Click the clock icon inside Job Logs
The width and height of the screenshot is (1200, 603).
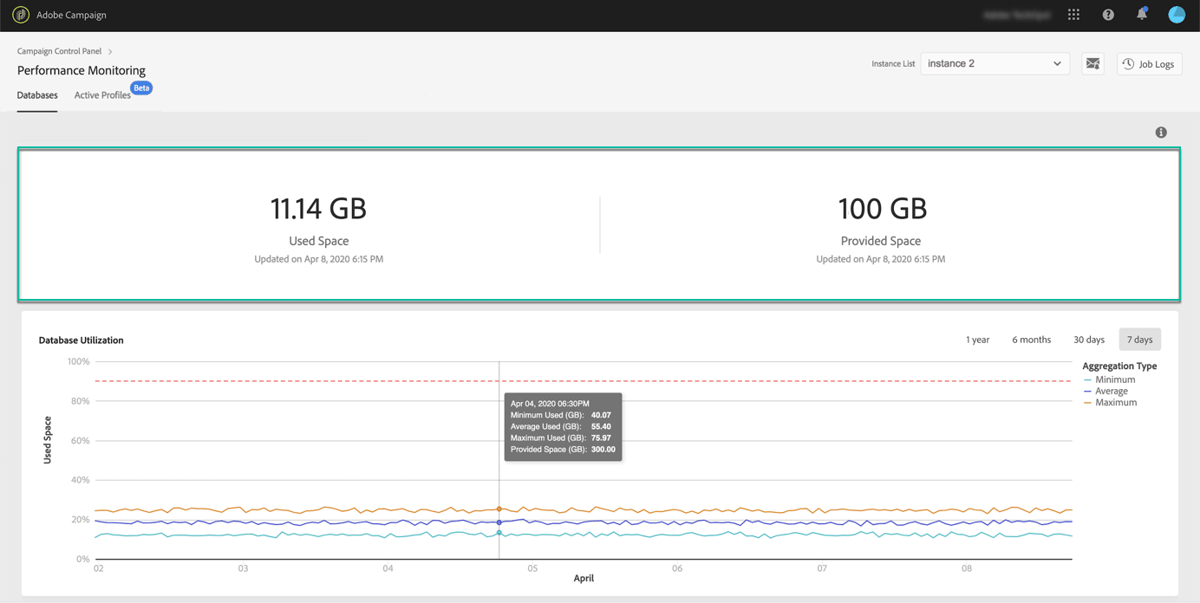tap(1128, 63)
